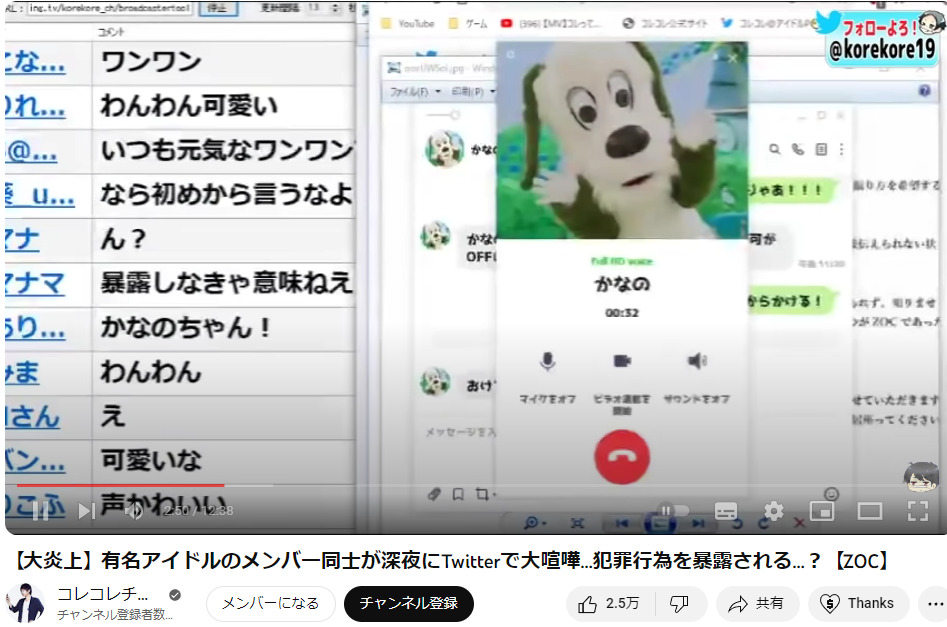Screen dimensions: 947x627
Task: Share the video with the 共有 button
Action: point(757,603)
